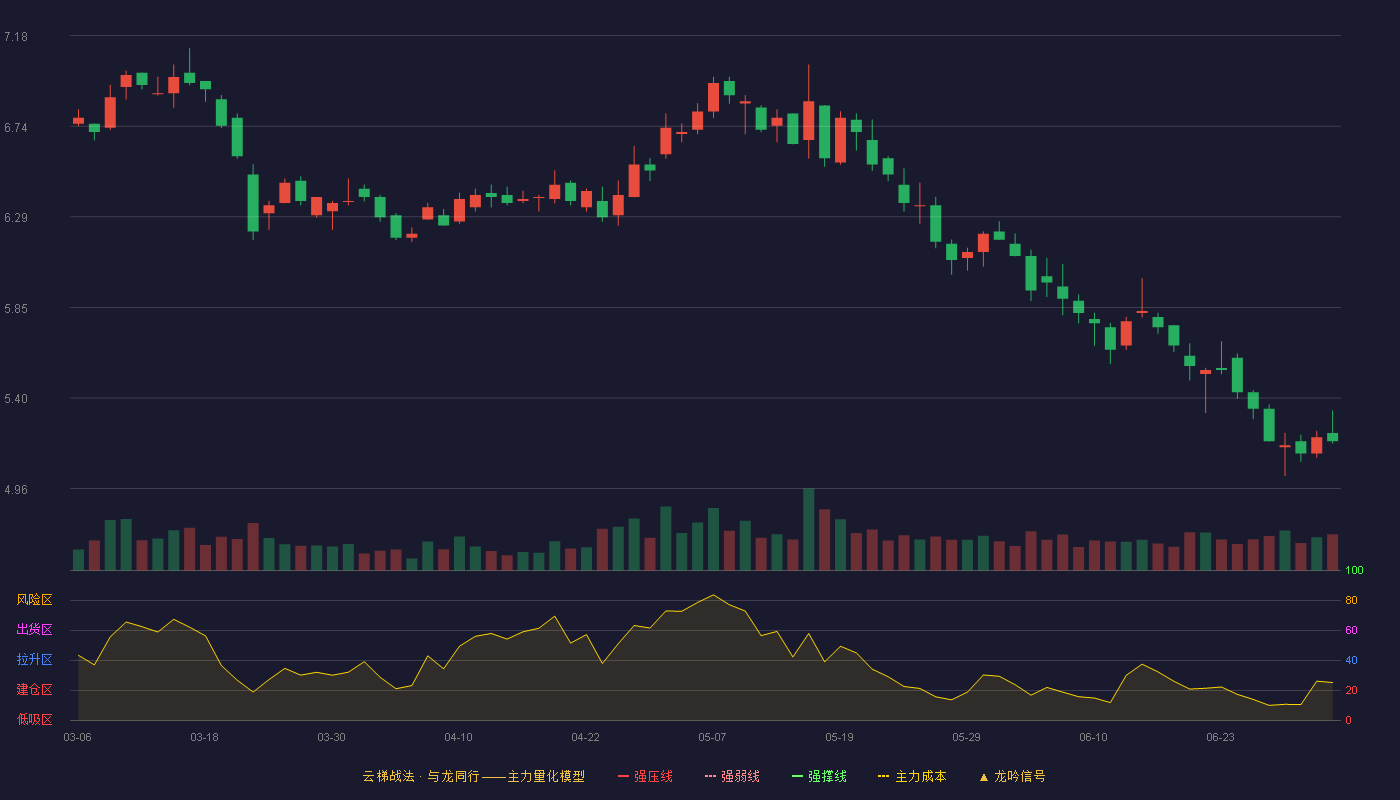Toggle the 主力成本 legend series
This screenshot has height=800, width=1400.
click(912, 776)
